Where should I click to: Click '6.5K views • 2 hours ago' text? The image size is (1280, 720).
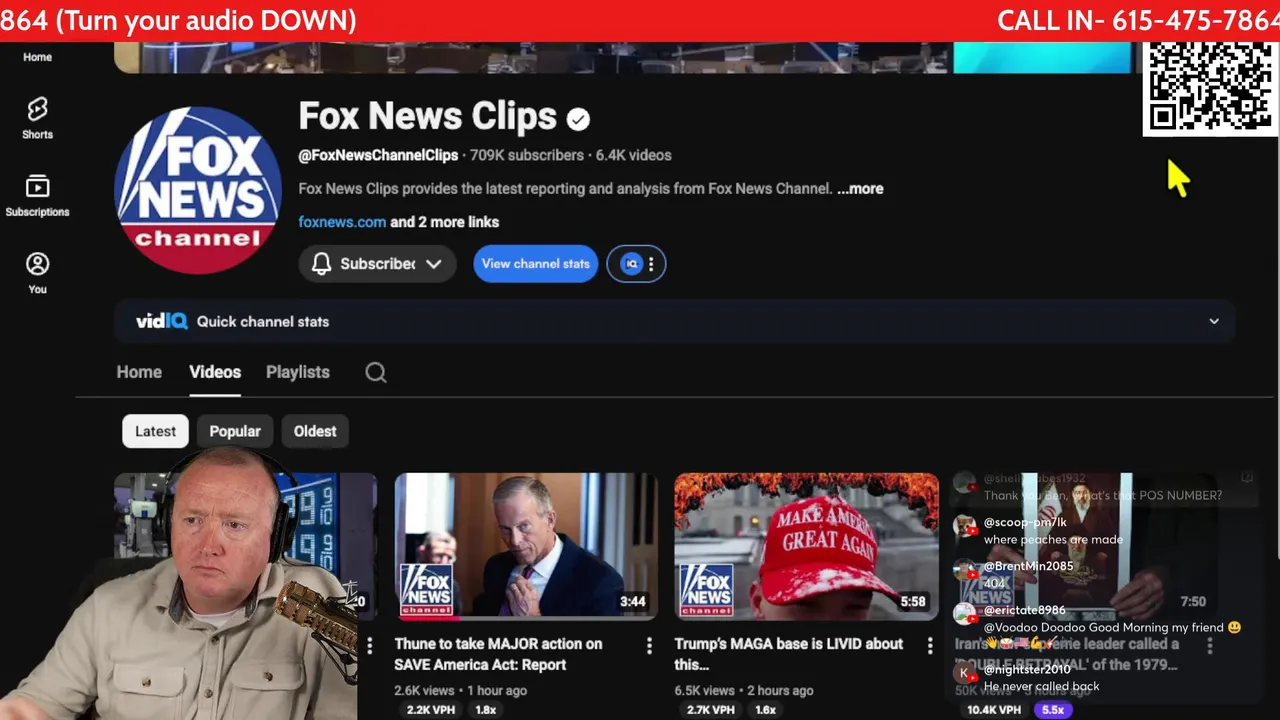point(743,690)
